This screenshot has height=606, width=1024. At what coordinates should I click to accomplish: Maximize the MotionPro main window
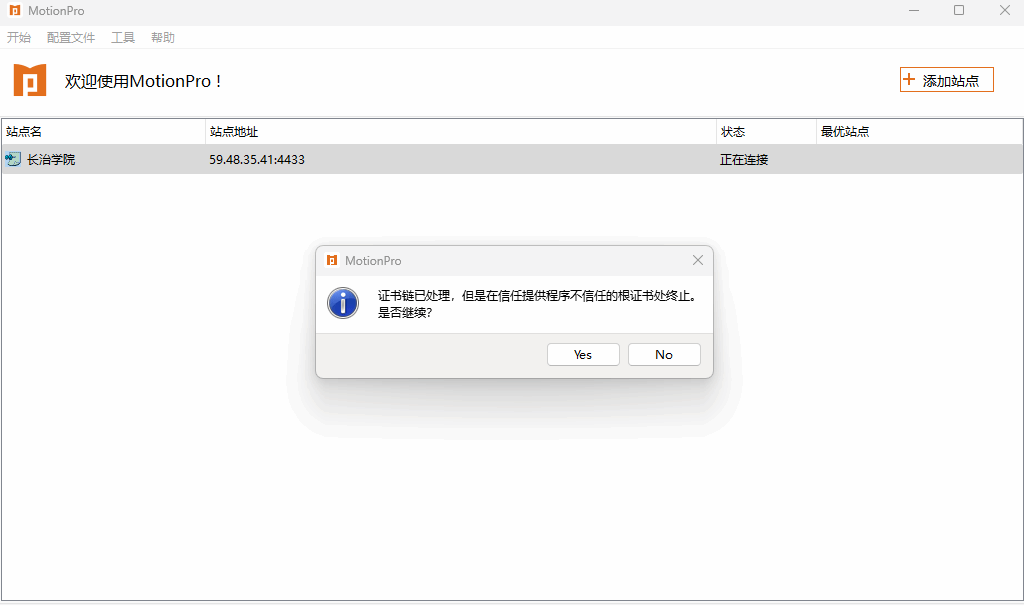[959, 11]
